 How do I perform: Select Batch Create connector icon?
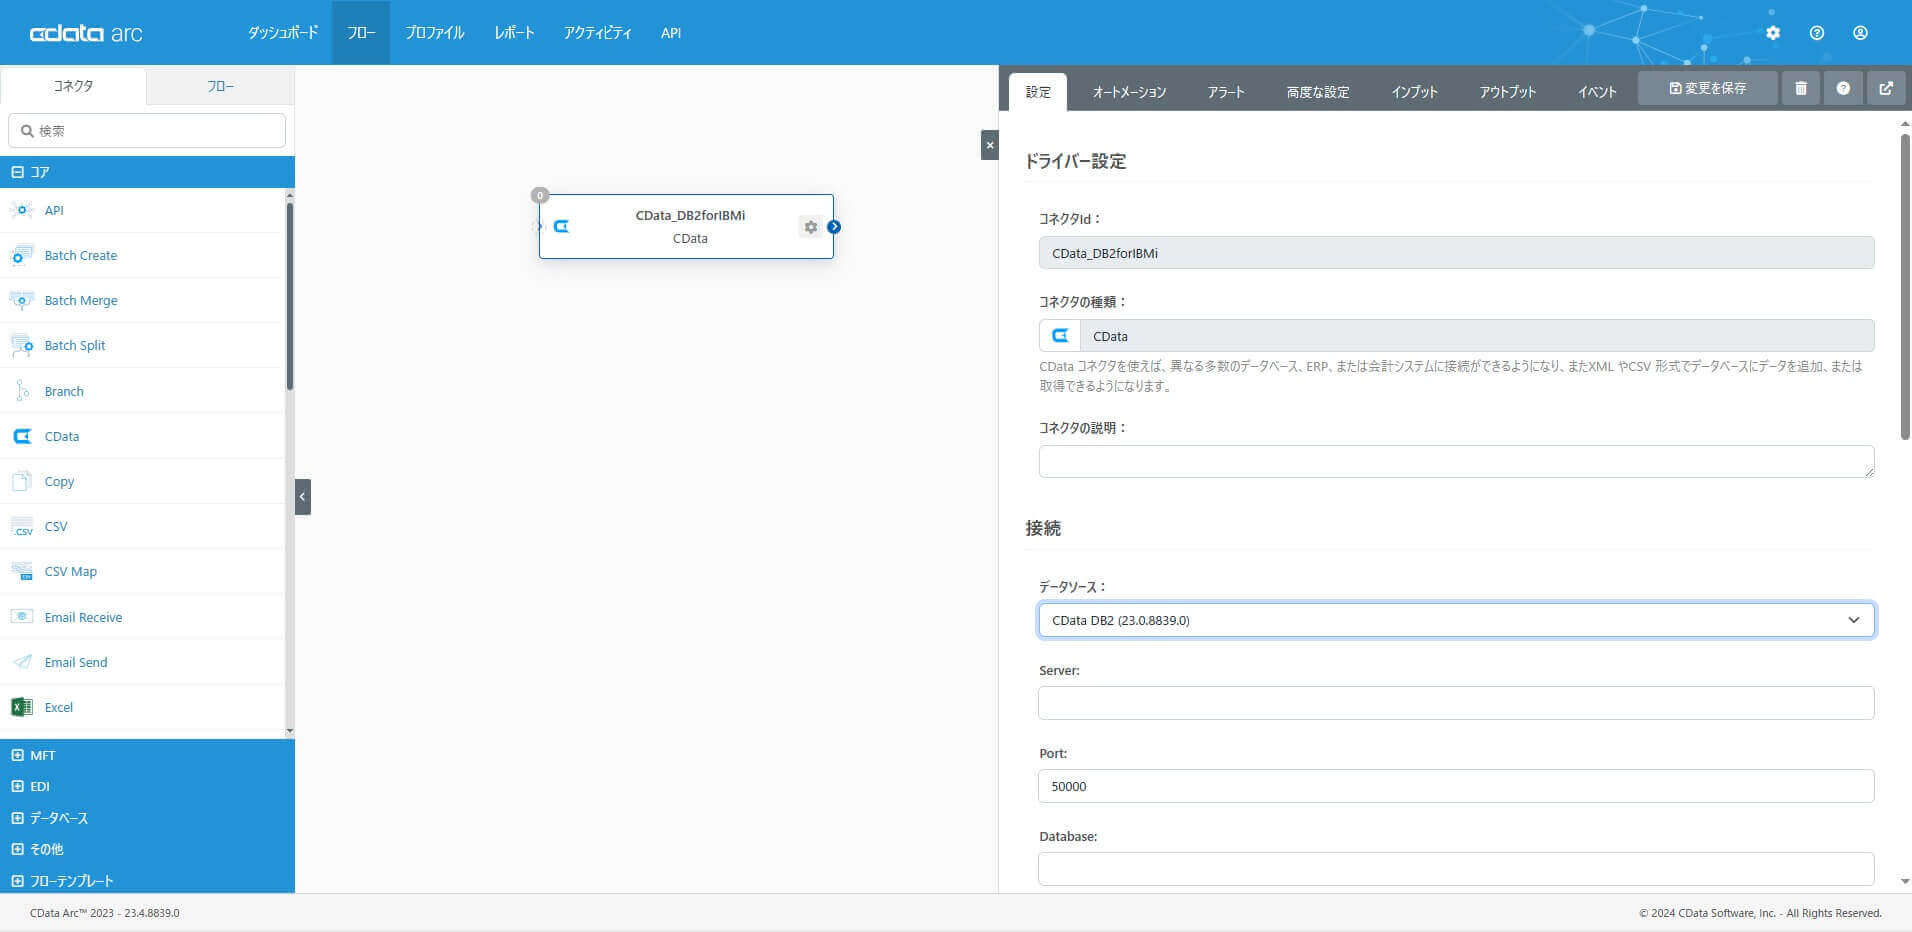21,255
